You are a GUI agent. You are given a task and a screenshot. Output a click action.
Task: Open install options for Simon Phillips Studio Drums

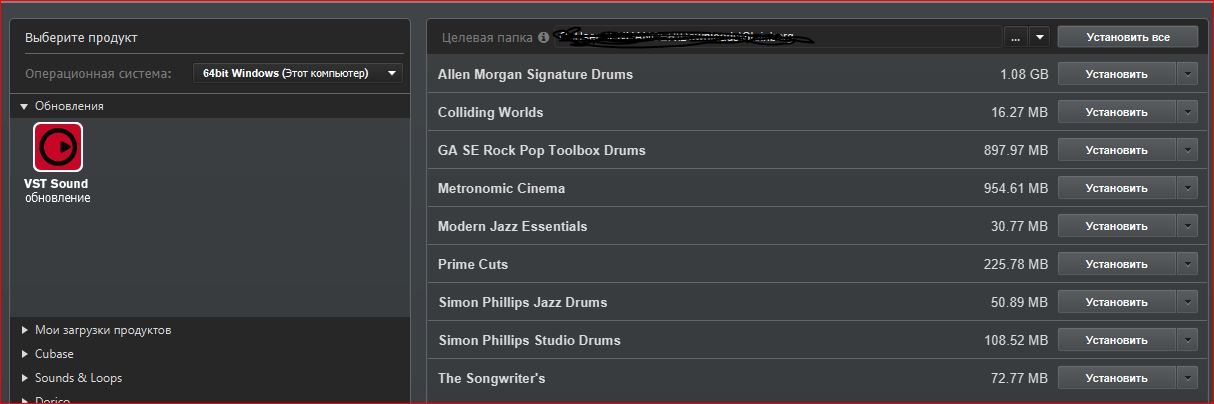pyautogui.click(x=1187, y=340)
